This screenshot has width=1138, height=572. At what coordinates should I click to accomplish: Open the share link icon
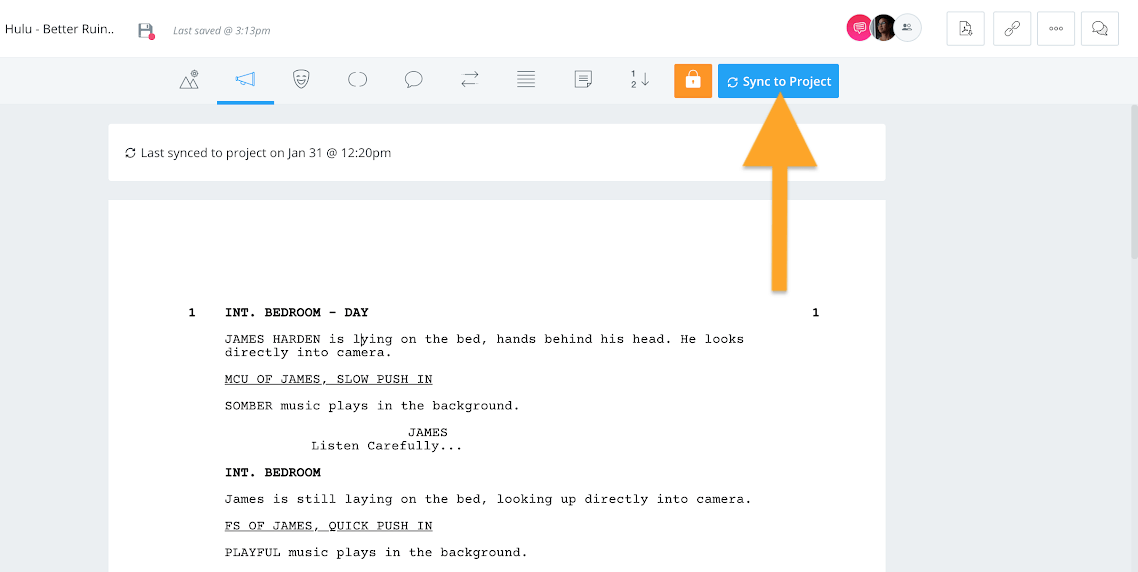click(x=1012, y=29)
